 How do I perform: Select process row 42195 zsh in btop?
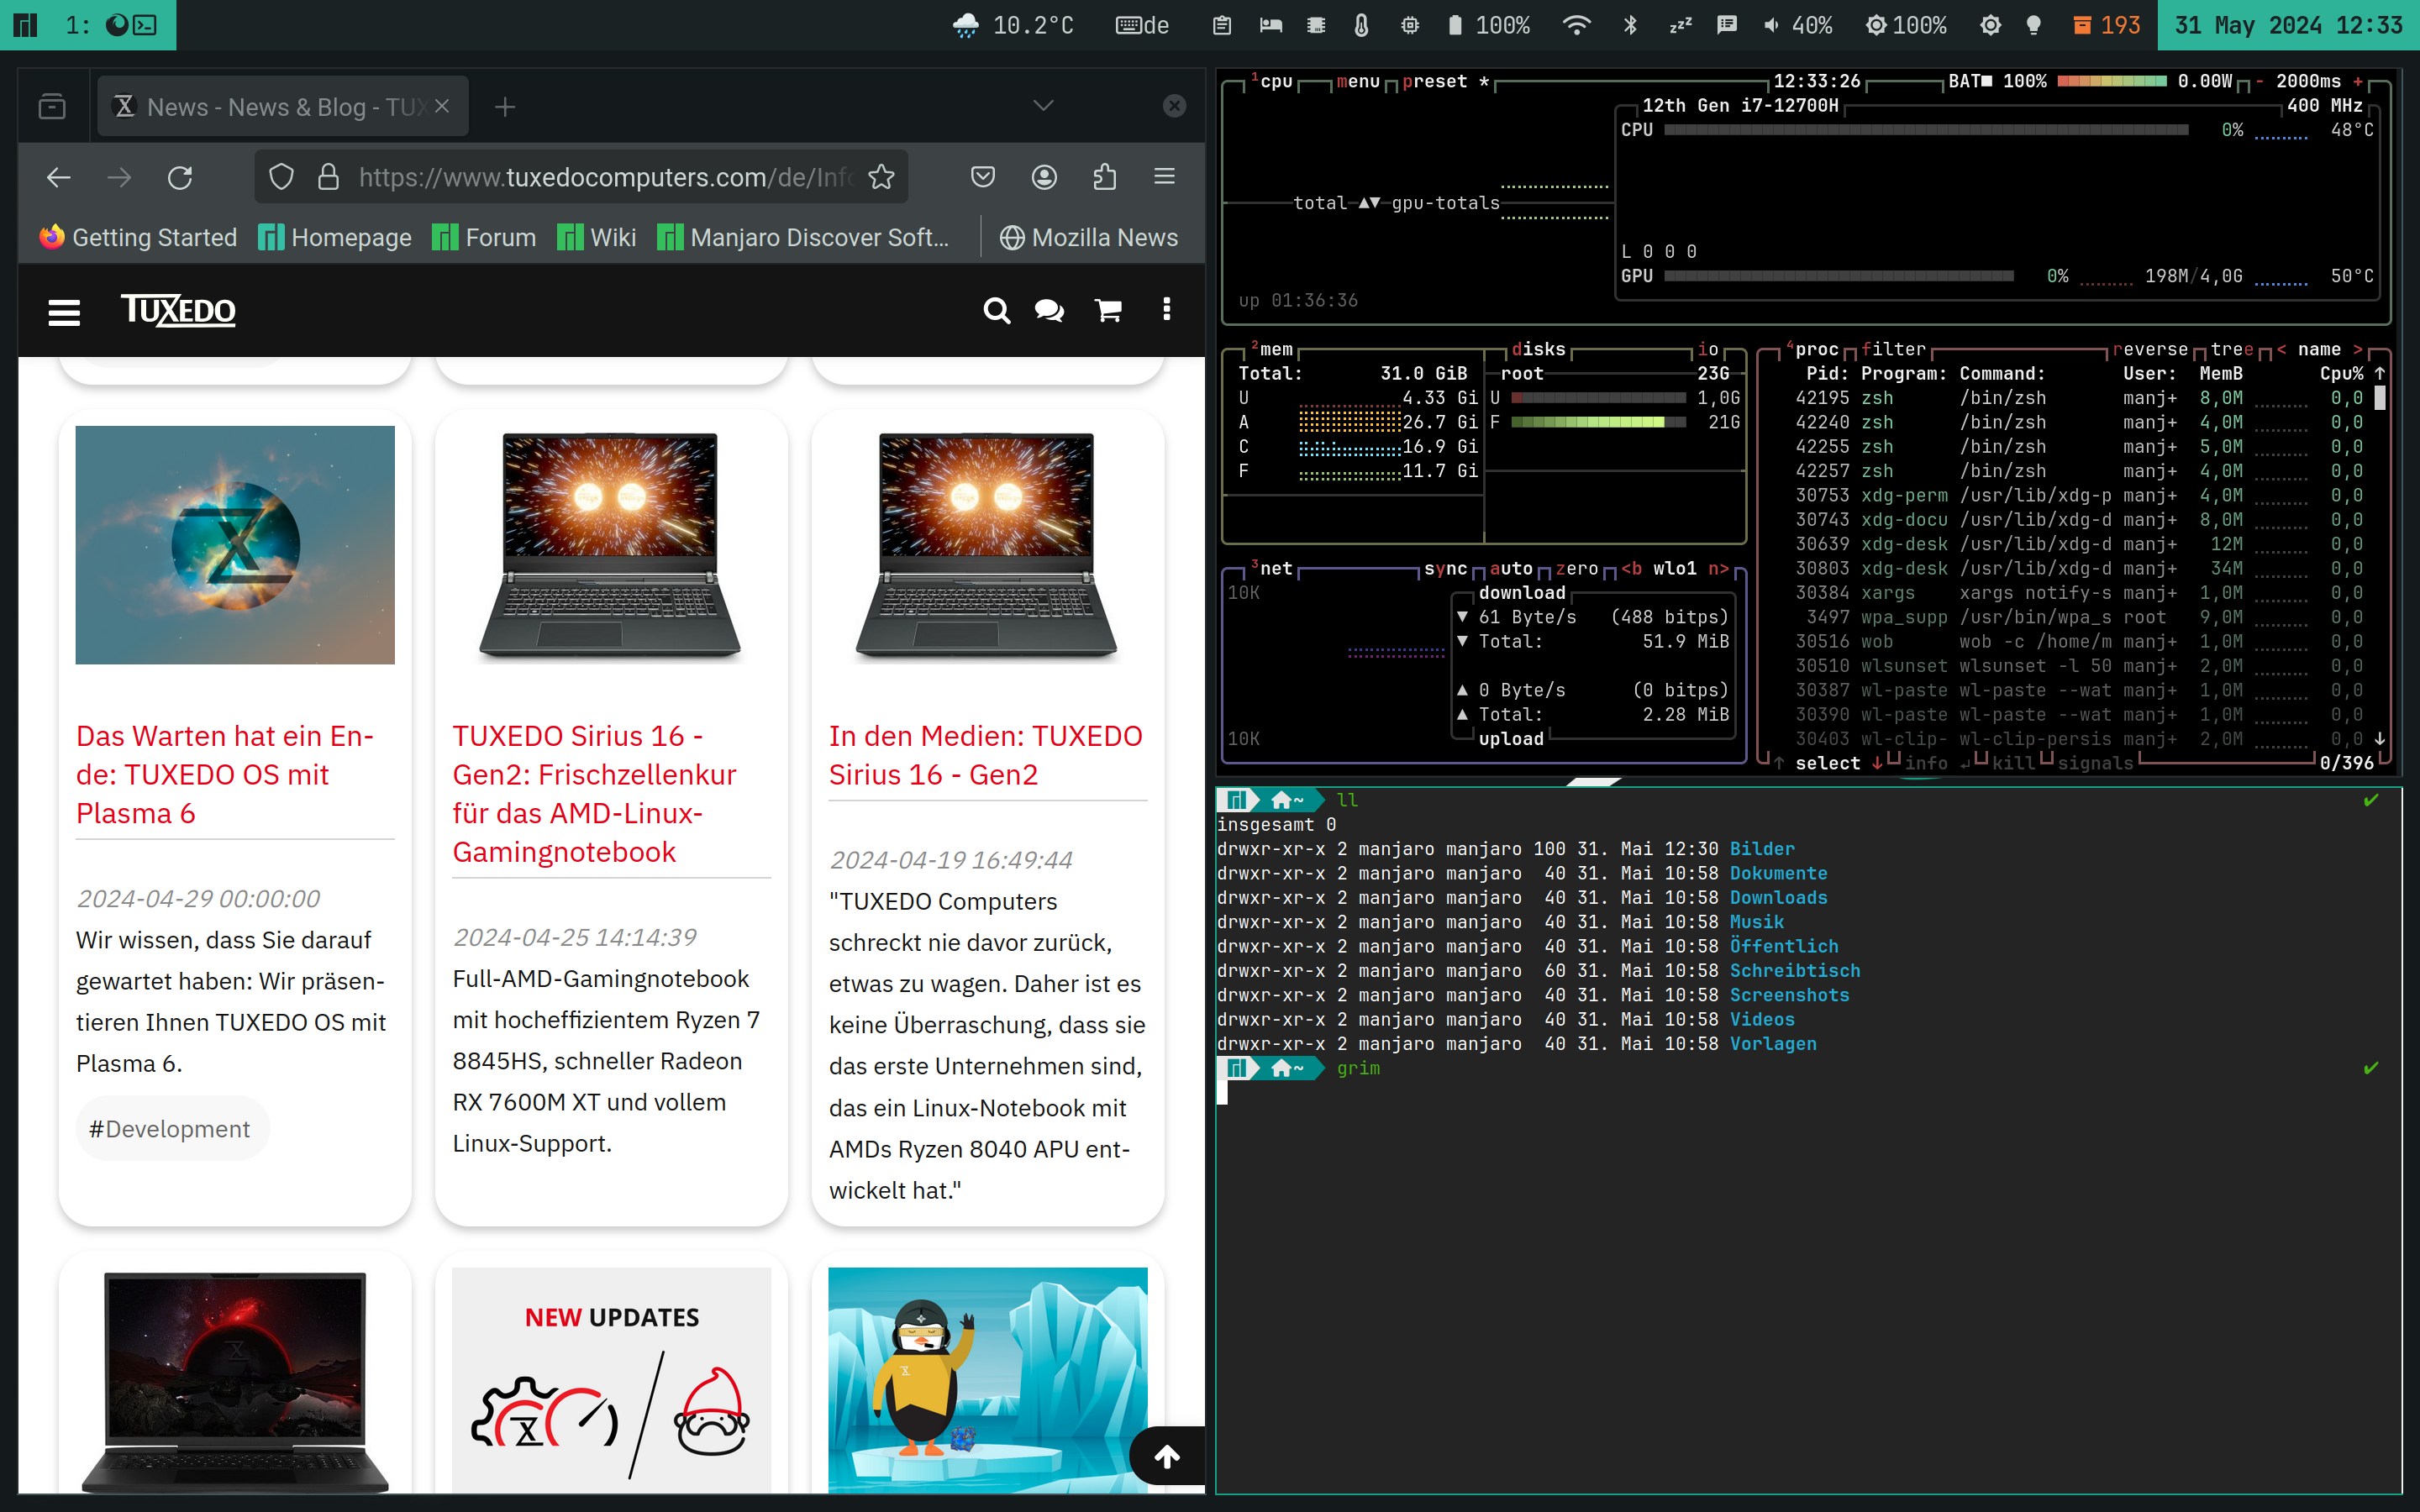(2078, 398)
